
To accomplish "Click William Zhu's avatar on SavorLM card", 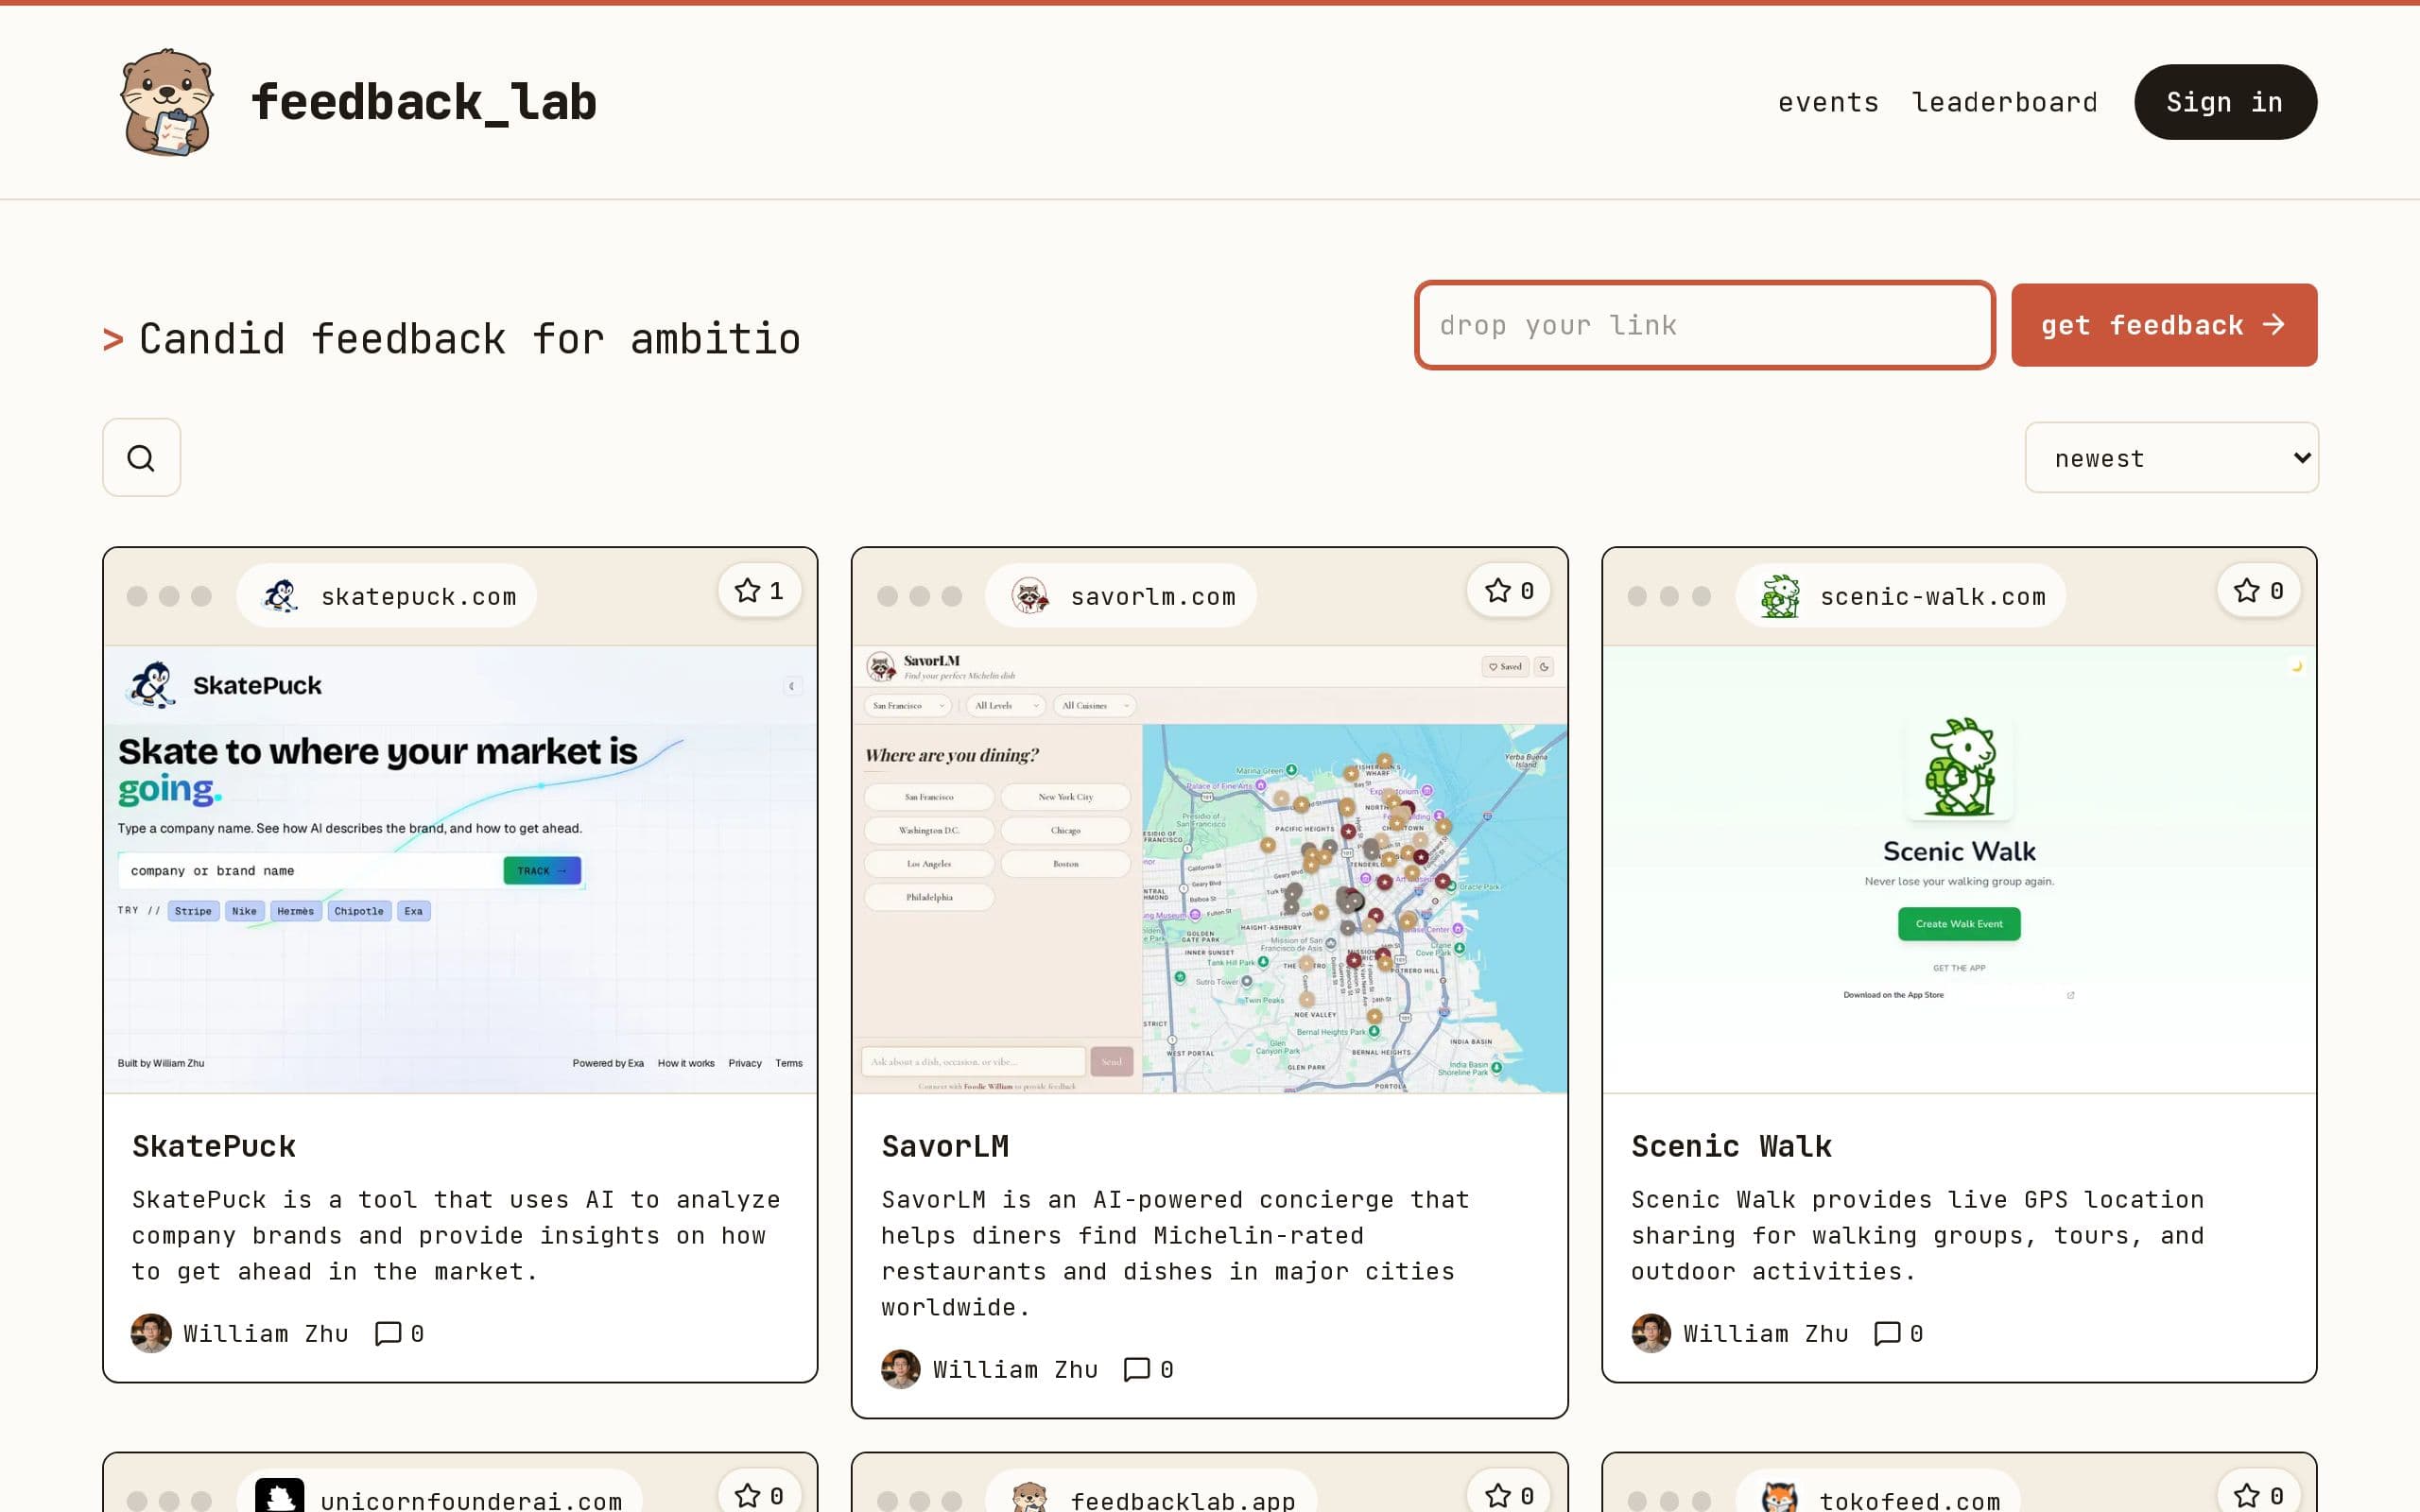I will pyautogui.click(x=900, y=1369).
